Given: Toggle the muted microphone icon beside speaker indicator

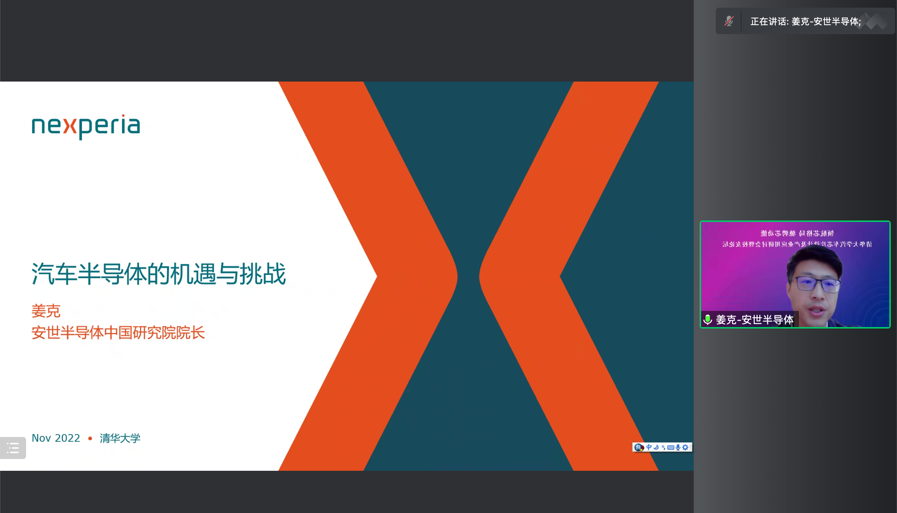Looking at the screenshot, I should (729, 22).
